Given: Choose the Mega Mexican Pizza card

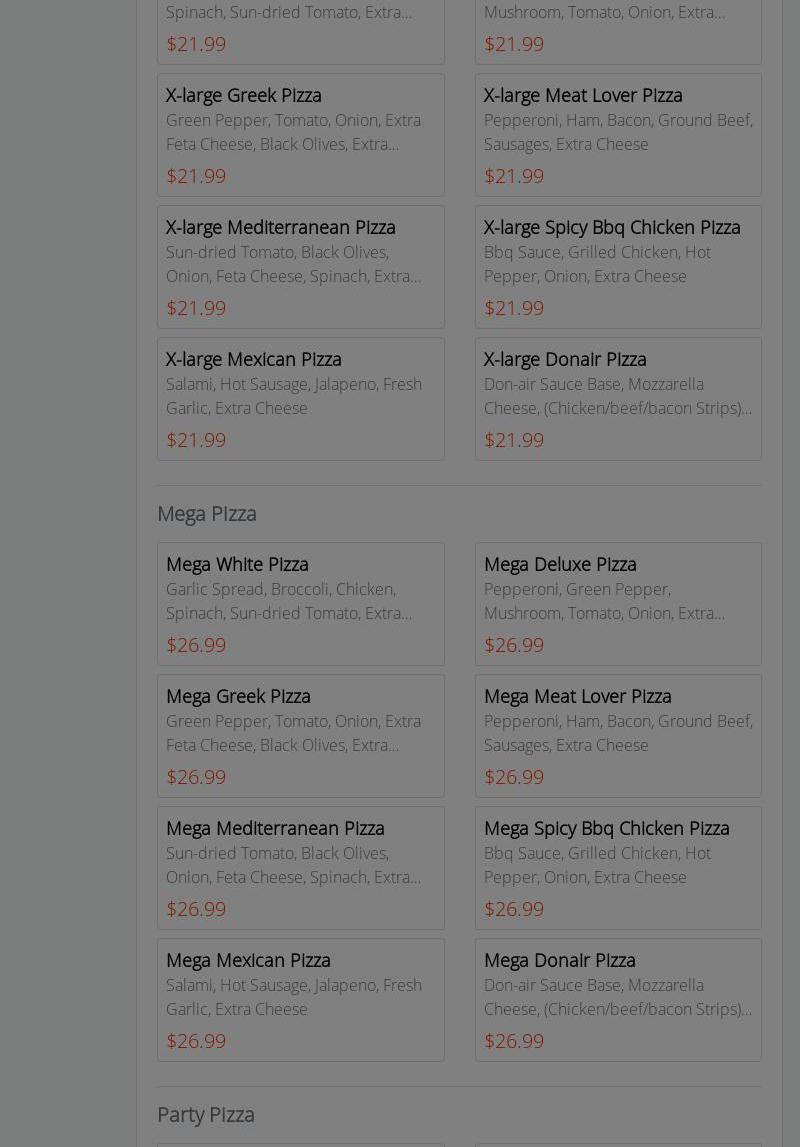Looking at the screenshot, I should point(300,1000).
